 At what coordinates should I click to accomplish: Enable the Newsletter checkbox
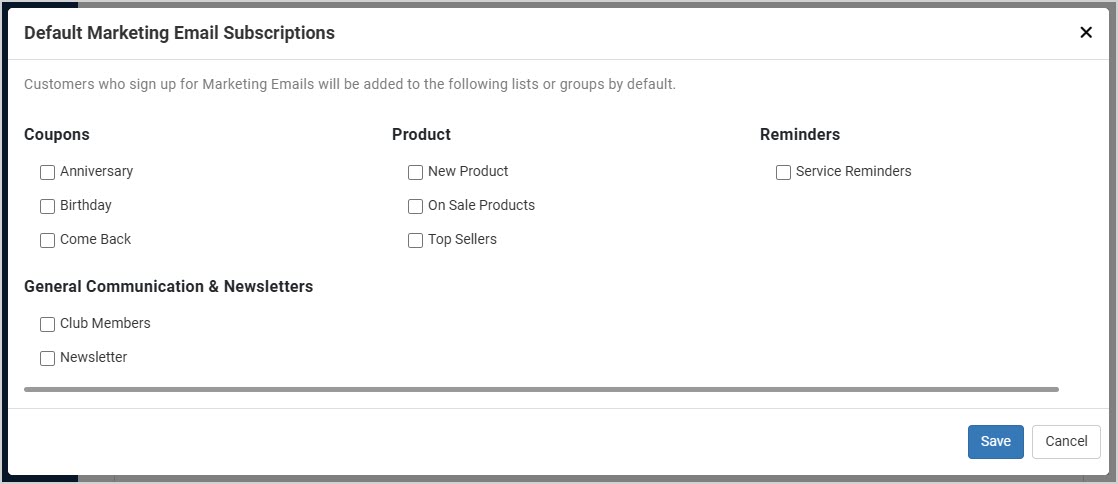(x=47, y=359)
